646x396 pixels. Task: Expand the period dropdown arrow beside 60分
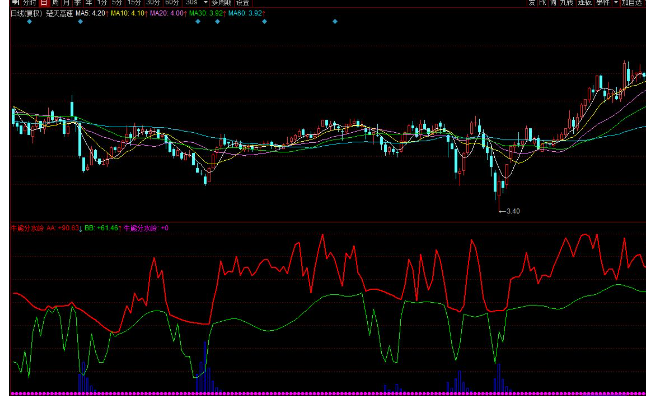[x=206, y=2]
